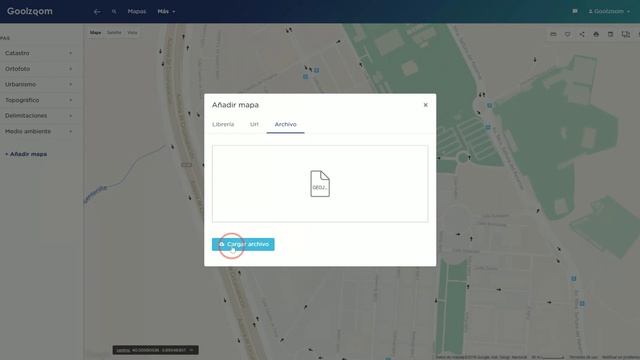The height and width of the screenshot is (360, 640).
Task: Close the Añadir mapa dialog
Action: (x=425, y=105)
